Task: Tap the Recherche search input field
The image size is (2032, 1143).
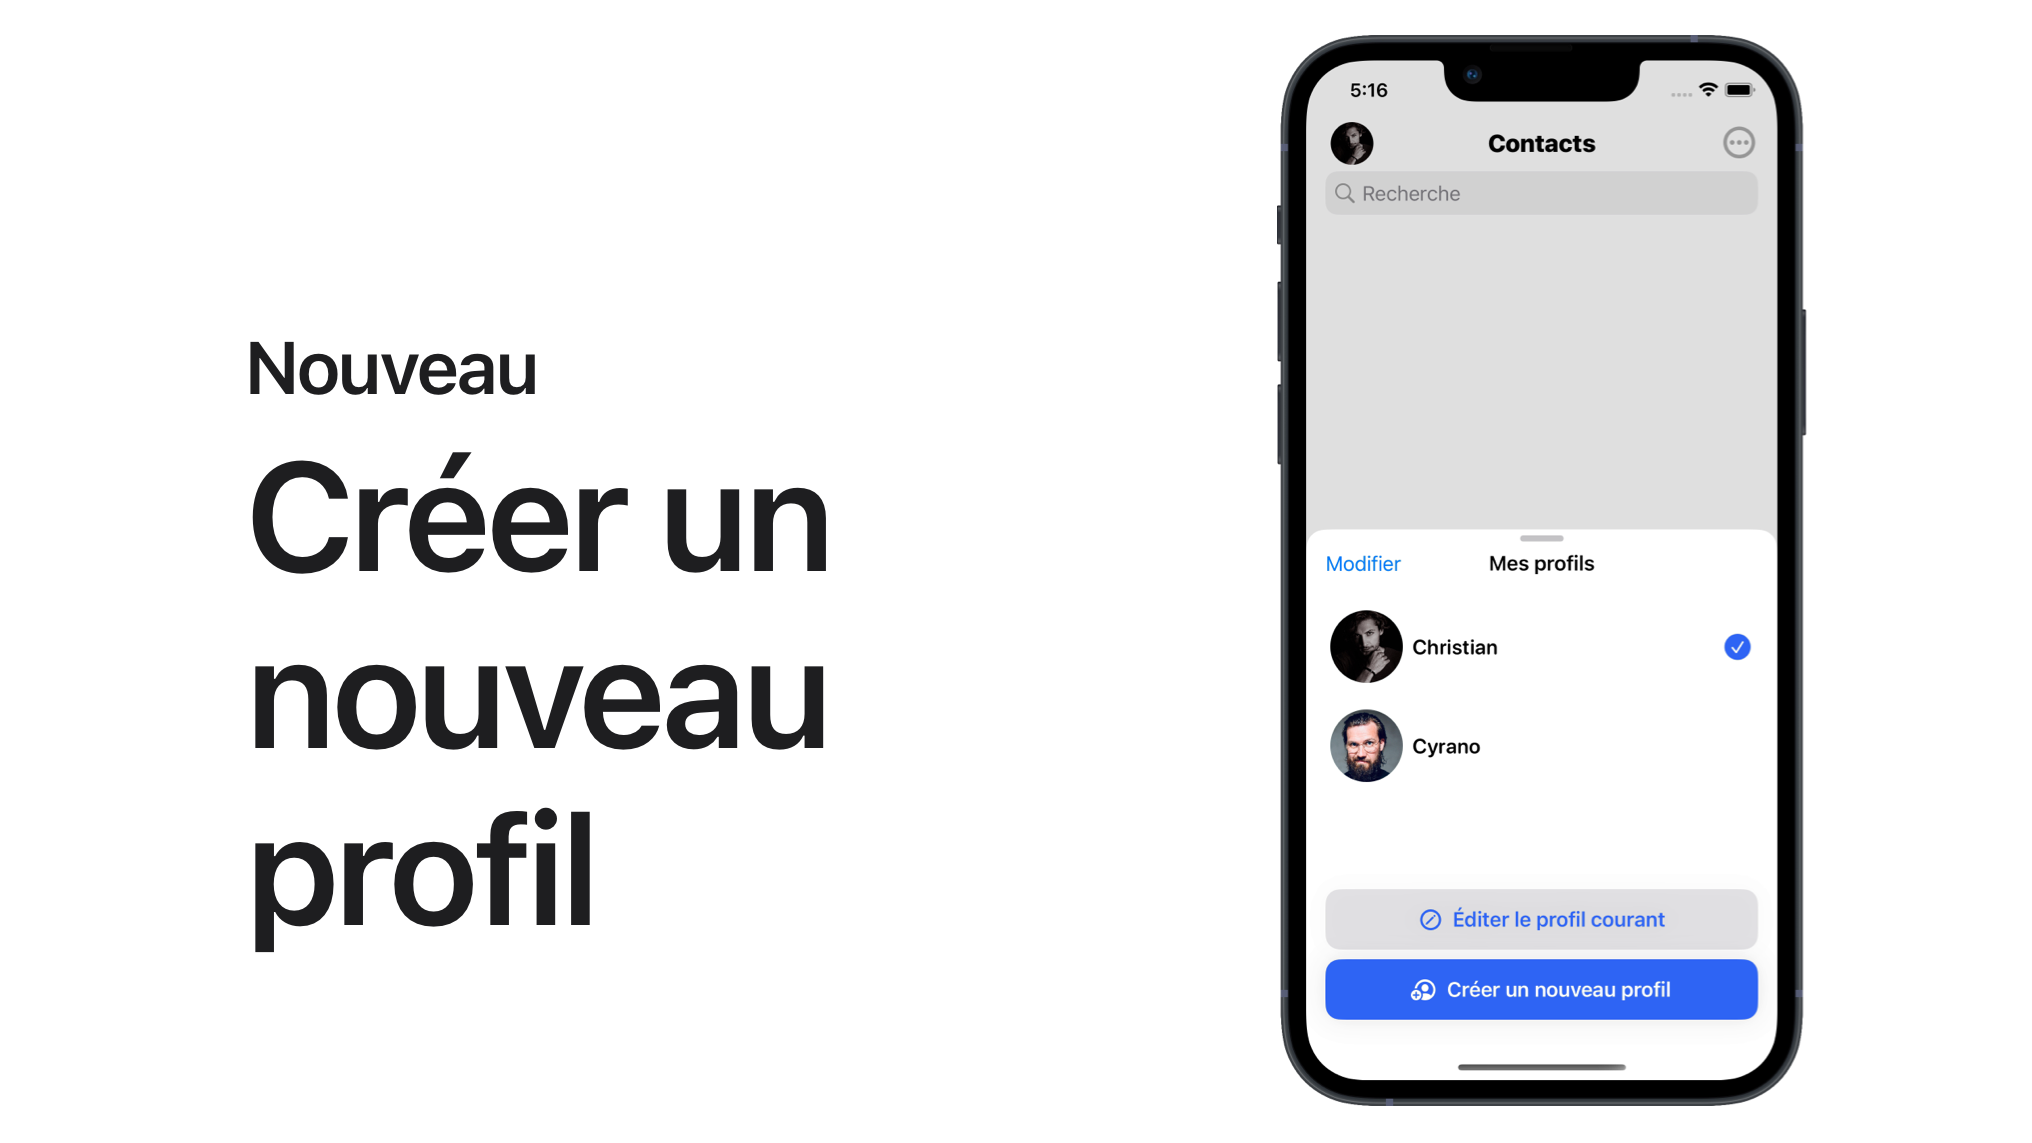Action: [x=1541, y=193]
